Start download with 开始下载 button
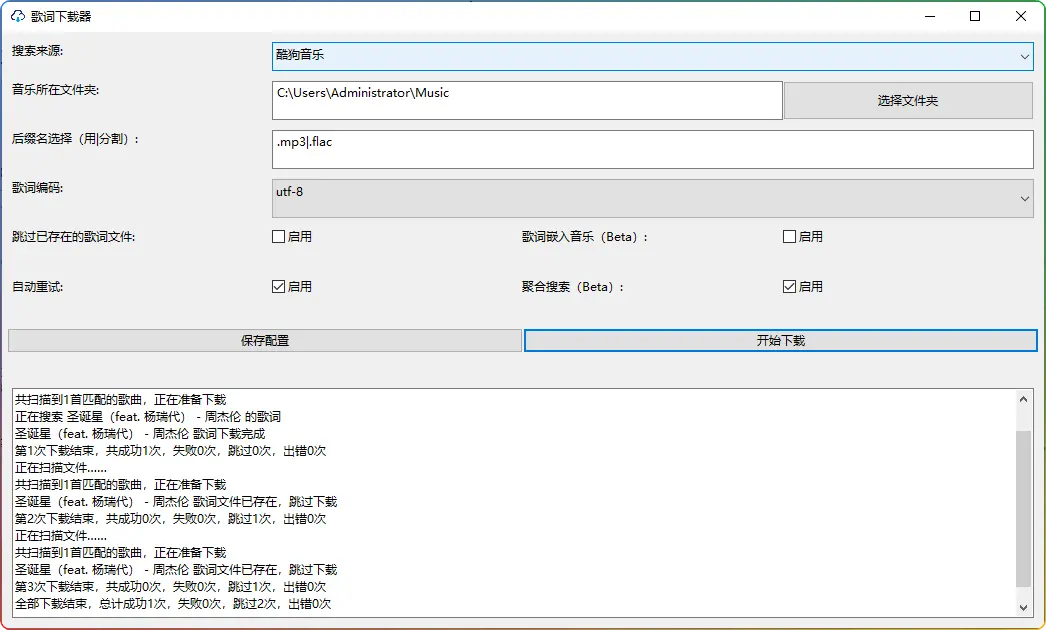The width and height of the screenshot is (1046, 630). coord(780,341)
